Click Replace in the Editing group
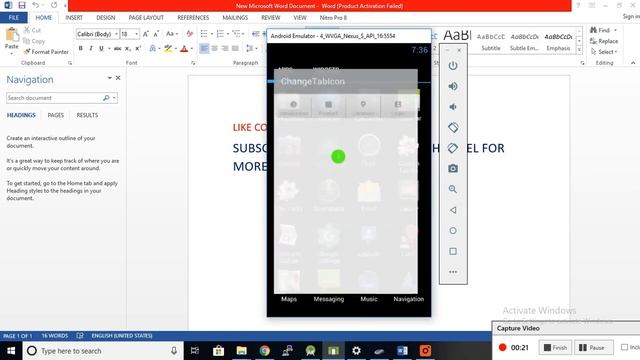The height and width of the screenshot is (360, 640). tap(604, 41)
